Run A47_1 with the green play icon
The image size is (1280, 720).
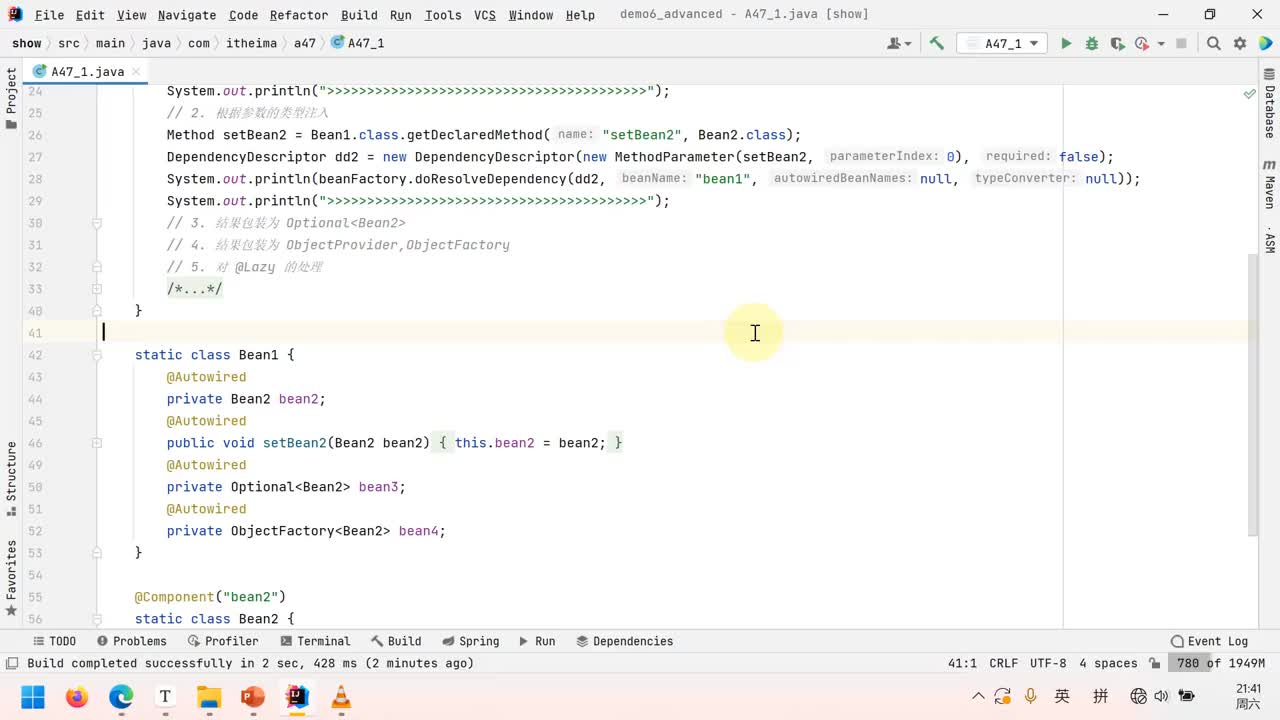click(x=1066, y=43)
